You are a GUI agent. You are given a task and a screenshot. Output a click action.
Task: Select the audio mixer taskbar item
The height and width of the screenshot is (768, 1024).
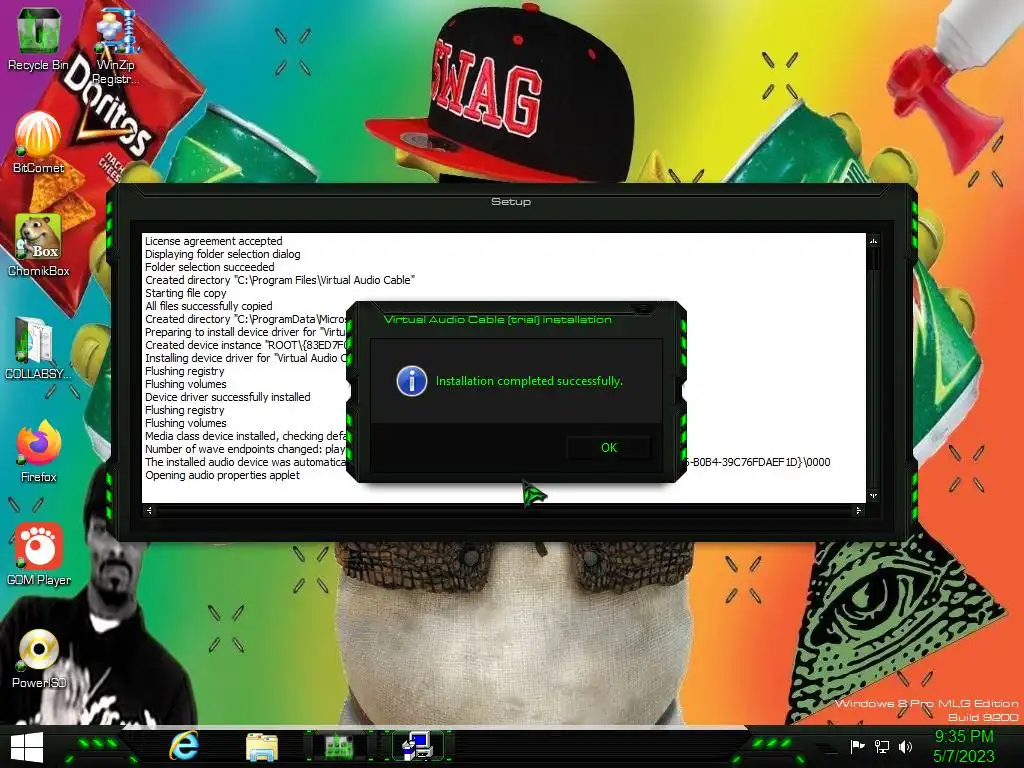pos(340,747)
